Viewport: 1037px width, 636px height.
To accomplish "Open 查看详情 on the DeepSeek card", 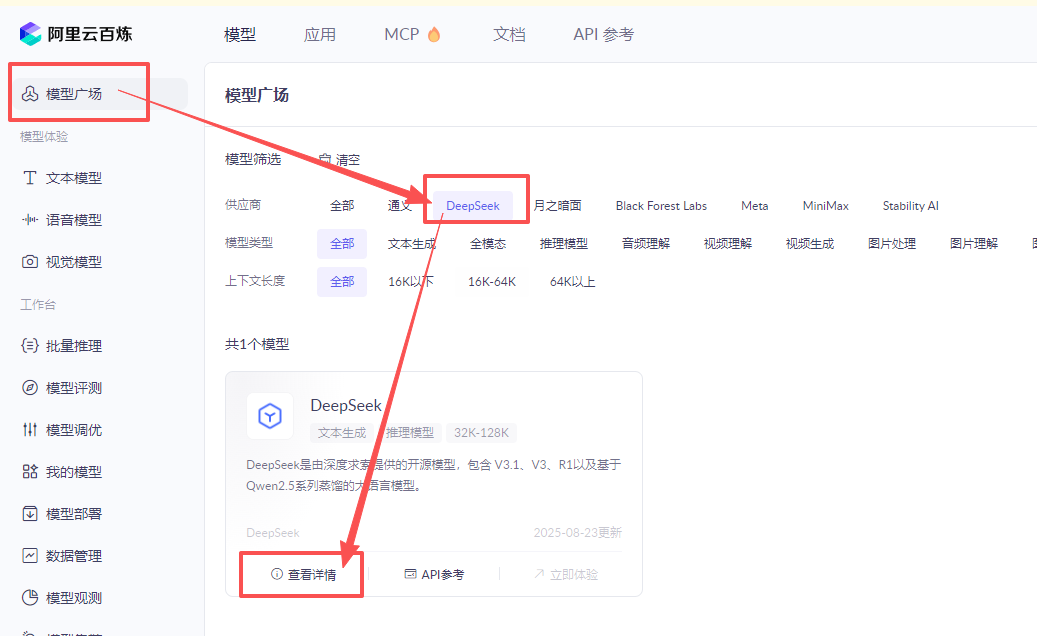I will 304,574.
